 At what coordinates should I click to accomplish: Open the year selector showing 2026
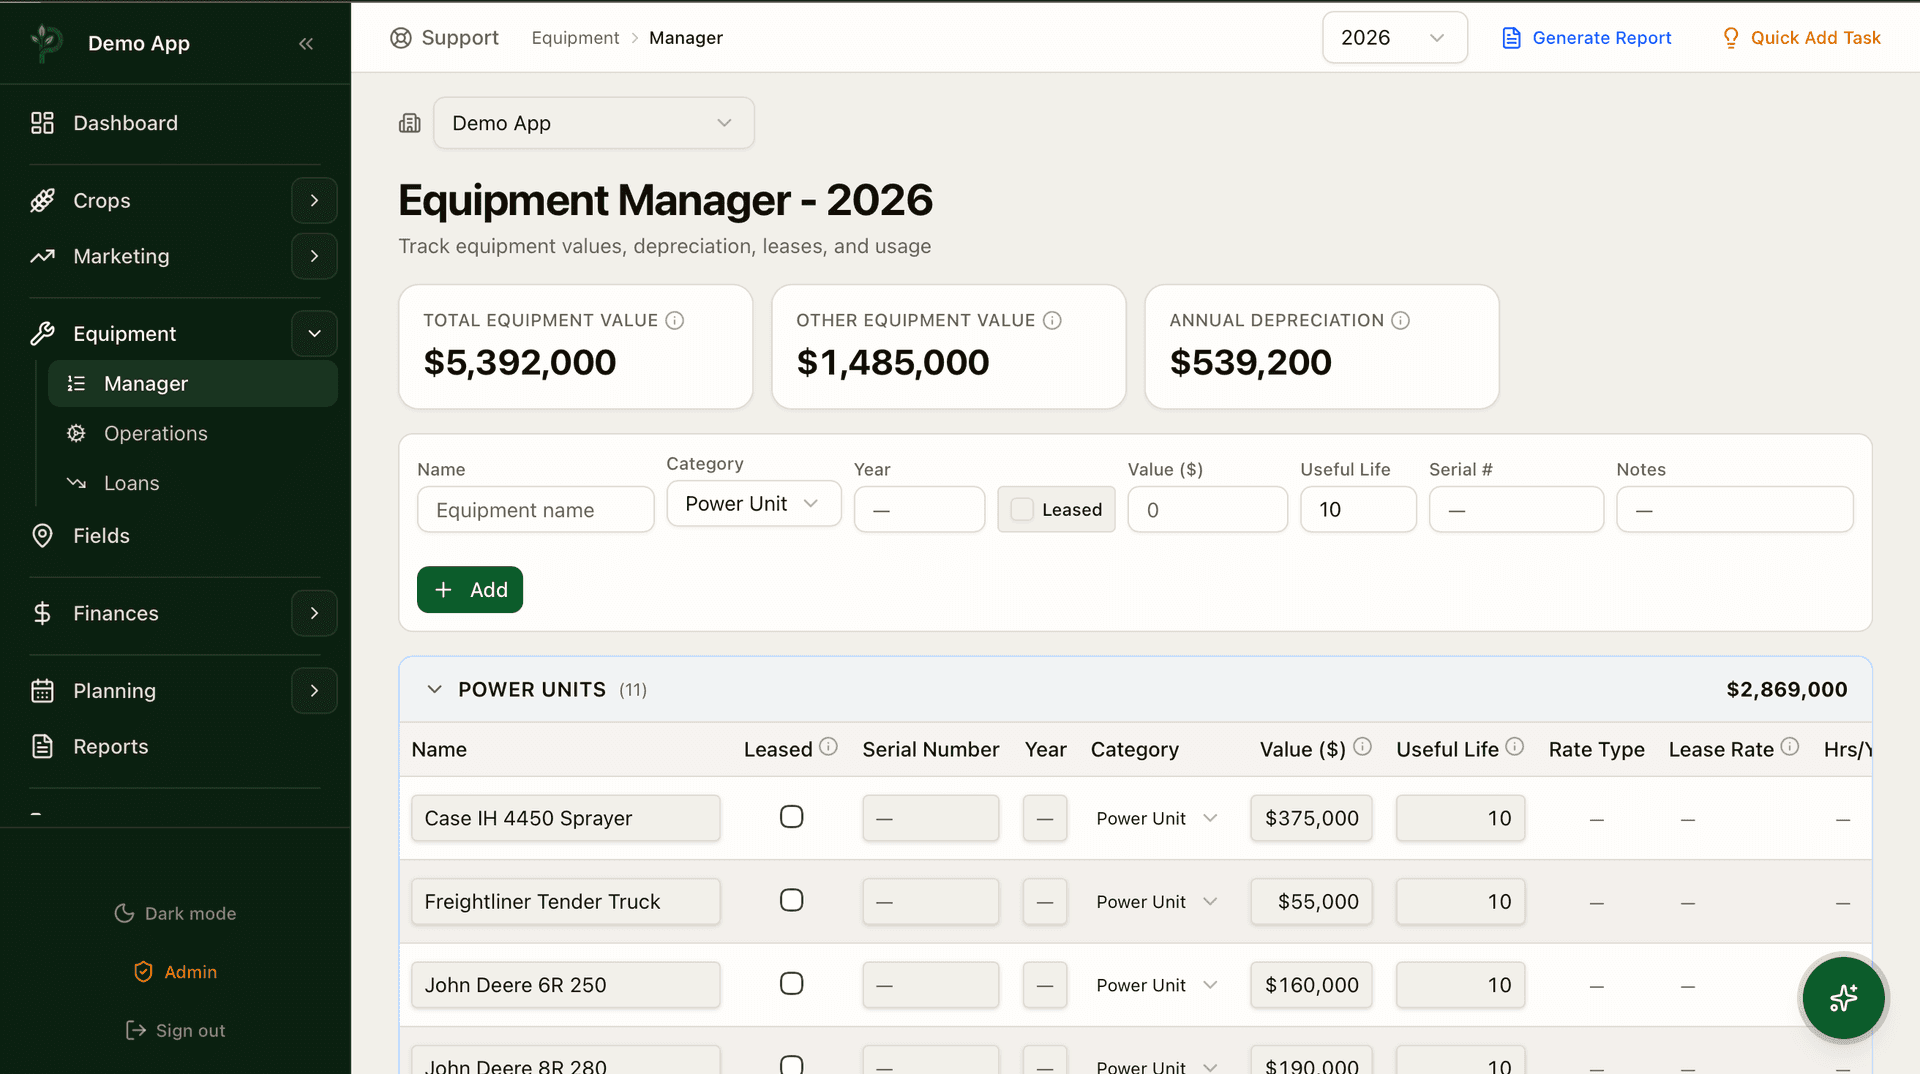[1394, 37]
